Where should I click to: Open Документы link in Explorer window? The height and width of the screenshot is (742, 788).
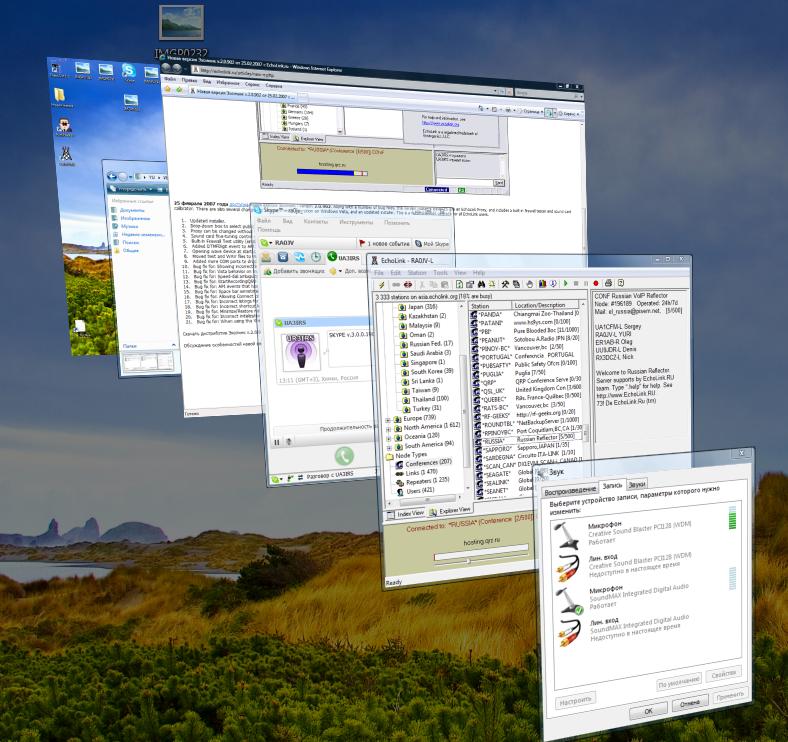pos(132,210)
